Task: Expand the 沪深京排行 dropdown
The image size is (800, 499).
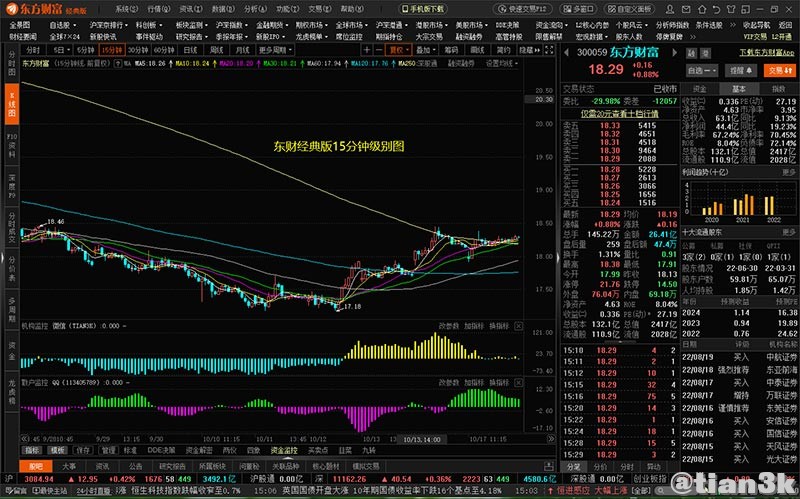Action: point(110,24)
